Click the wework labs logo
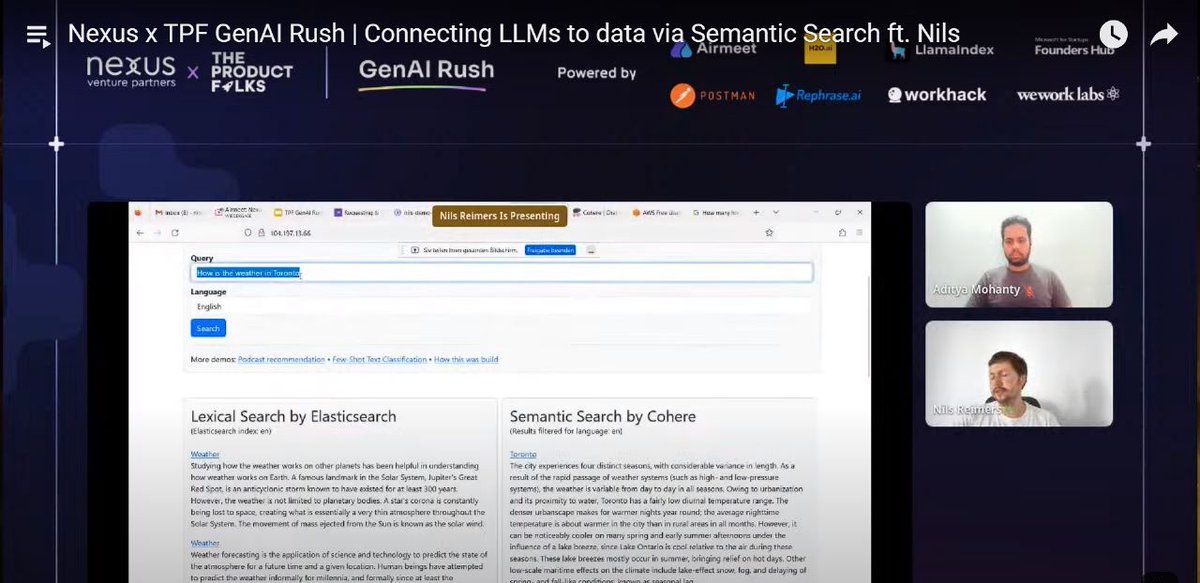1200x583 pixels. [x=1067, y=95]
